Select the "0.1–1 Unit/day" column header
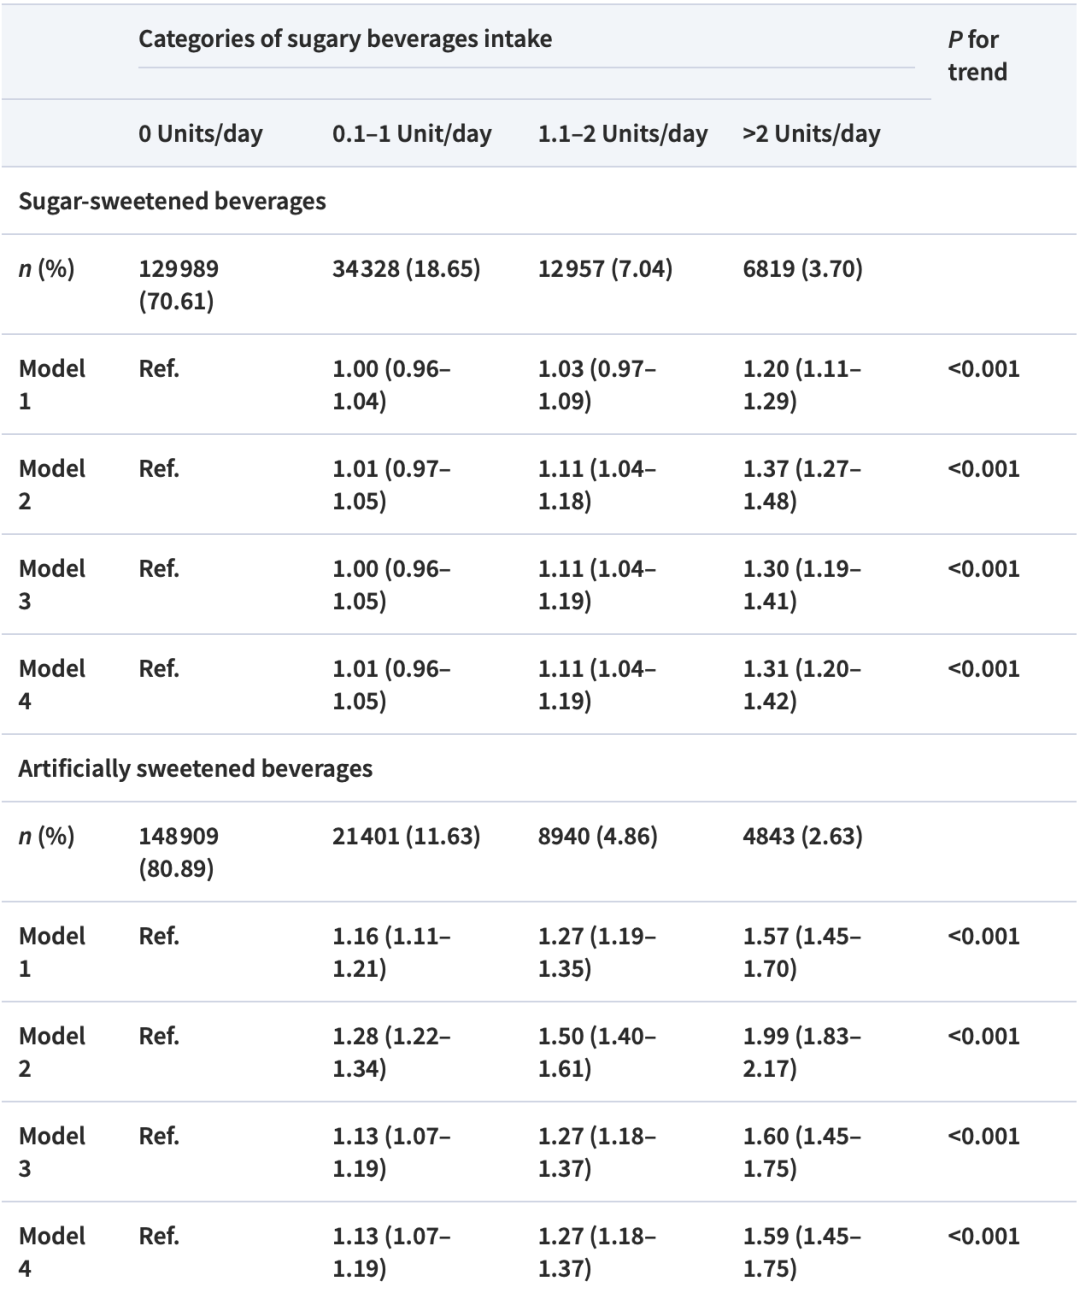This screenshot has height=1299, width=1080. (412, 134)
